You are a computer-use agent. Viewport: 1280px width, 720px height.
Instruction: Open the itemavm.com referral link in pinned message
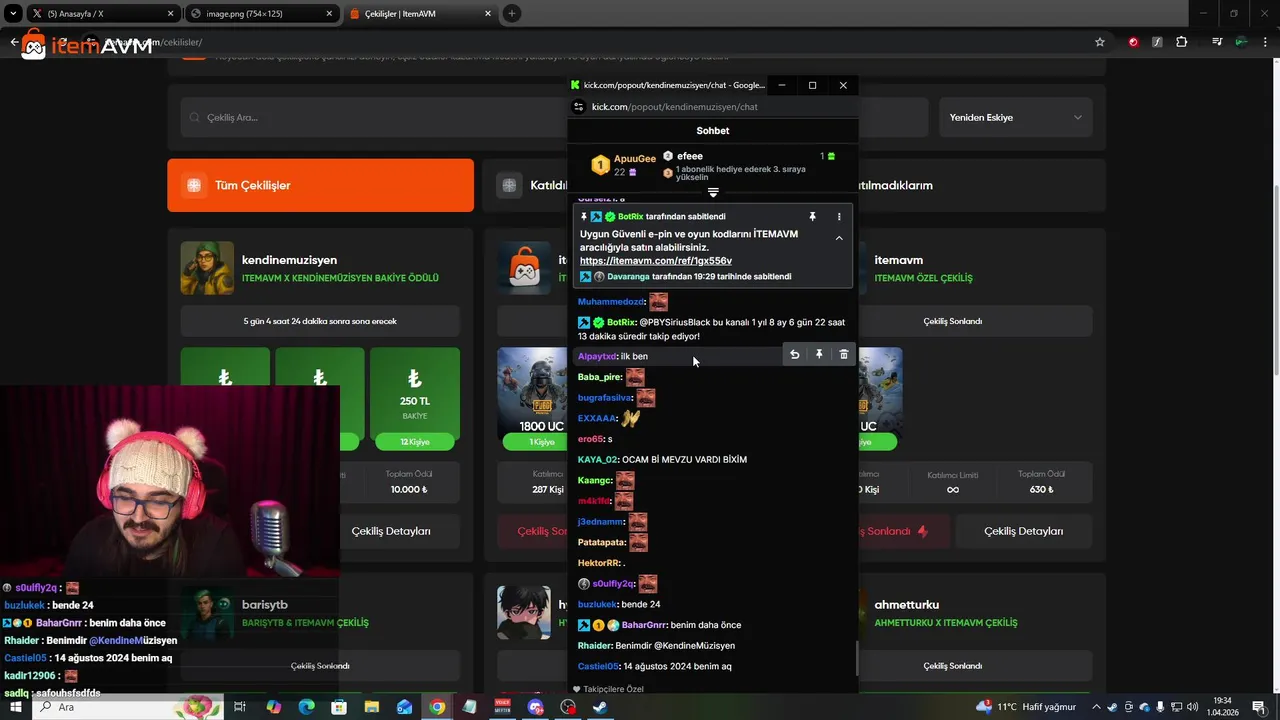point(656,261)
